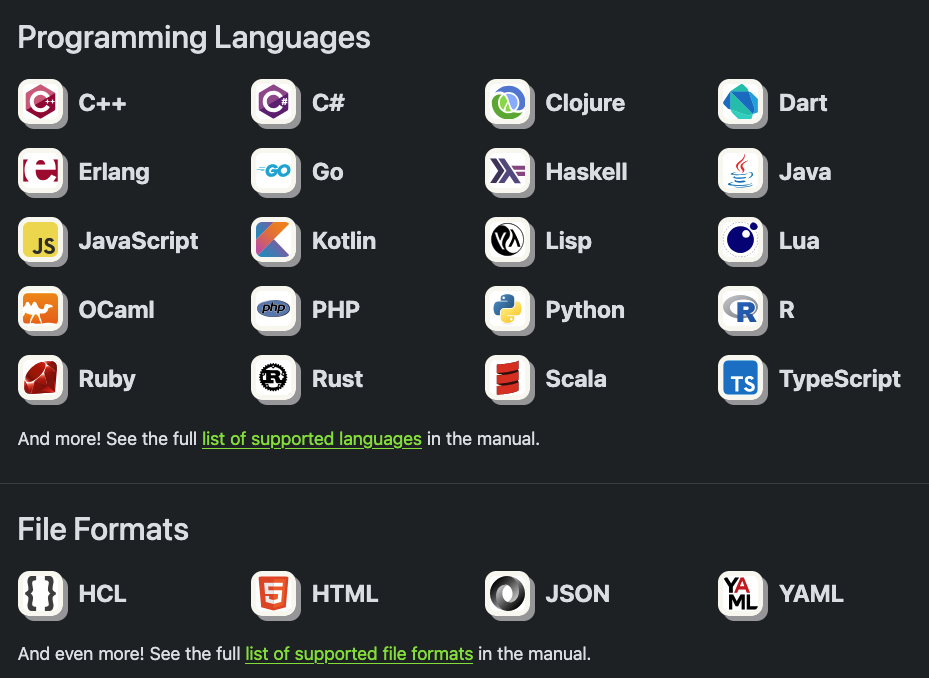
Task: Click the blue TS TypeScript icon
Action: 741,378
